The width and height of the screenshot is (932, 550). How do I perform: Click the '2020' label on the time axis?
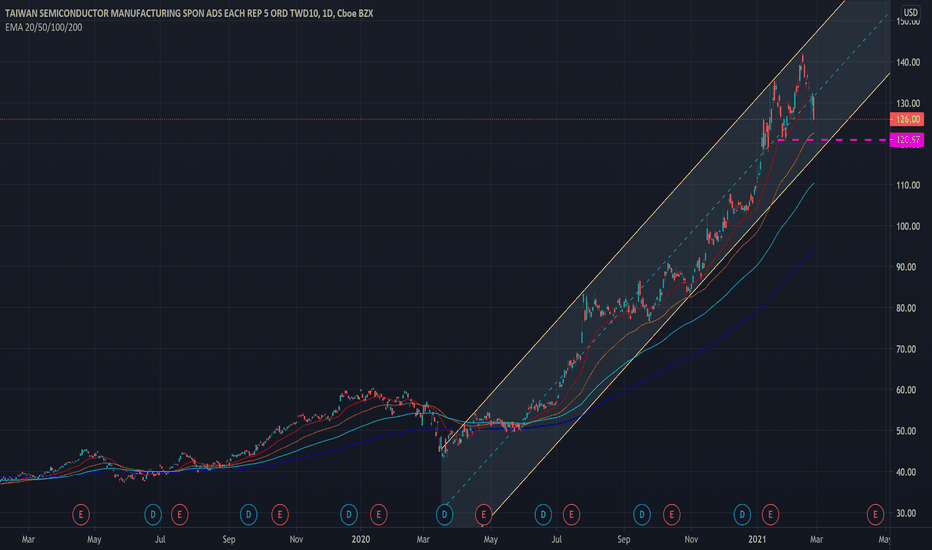point(361,539)
